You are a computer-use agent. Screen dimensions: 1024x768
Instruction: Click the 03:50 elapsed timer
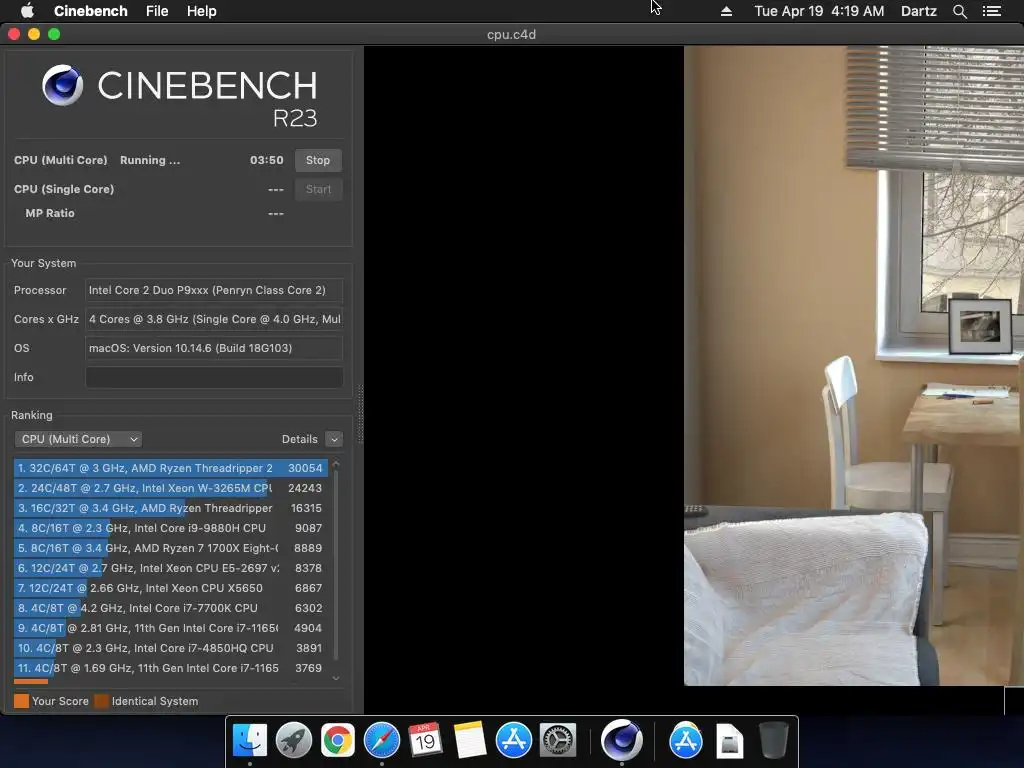click(266, 160)
